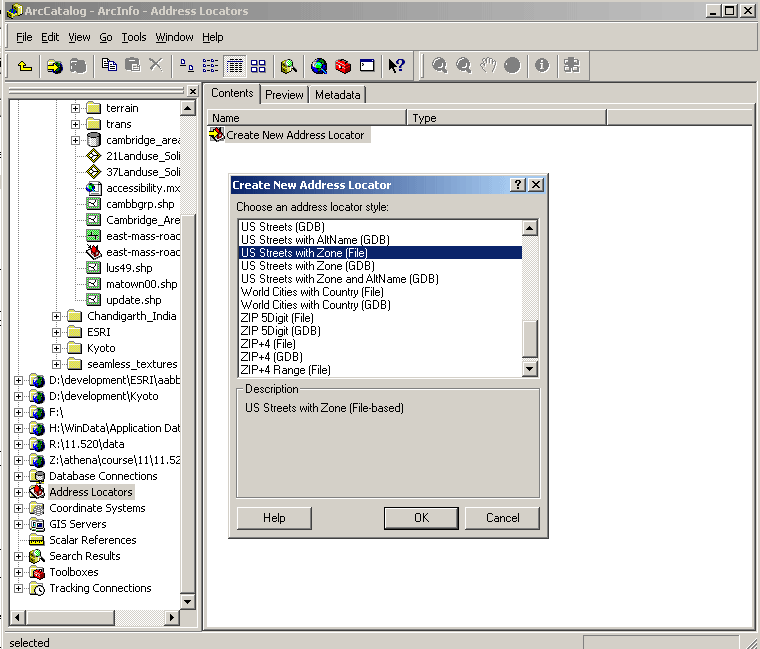Expand the trans folder
The width and height of the screenshot is (760, 649).
(75, 124)
